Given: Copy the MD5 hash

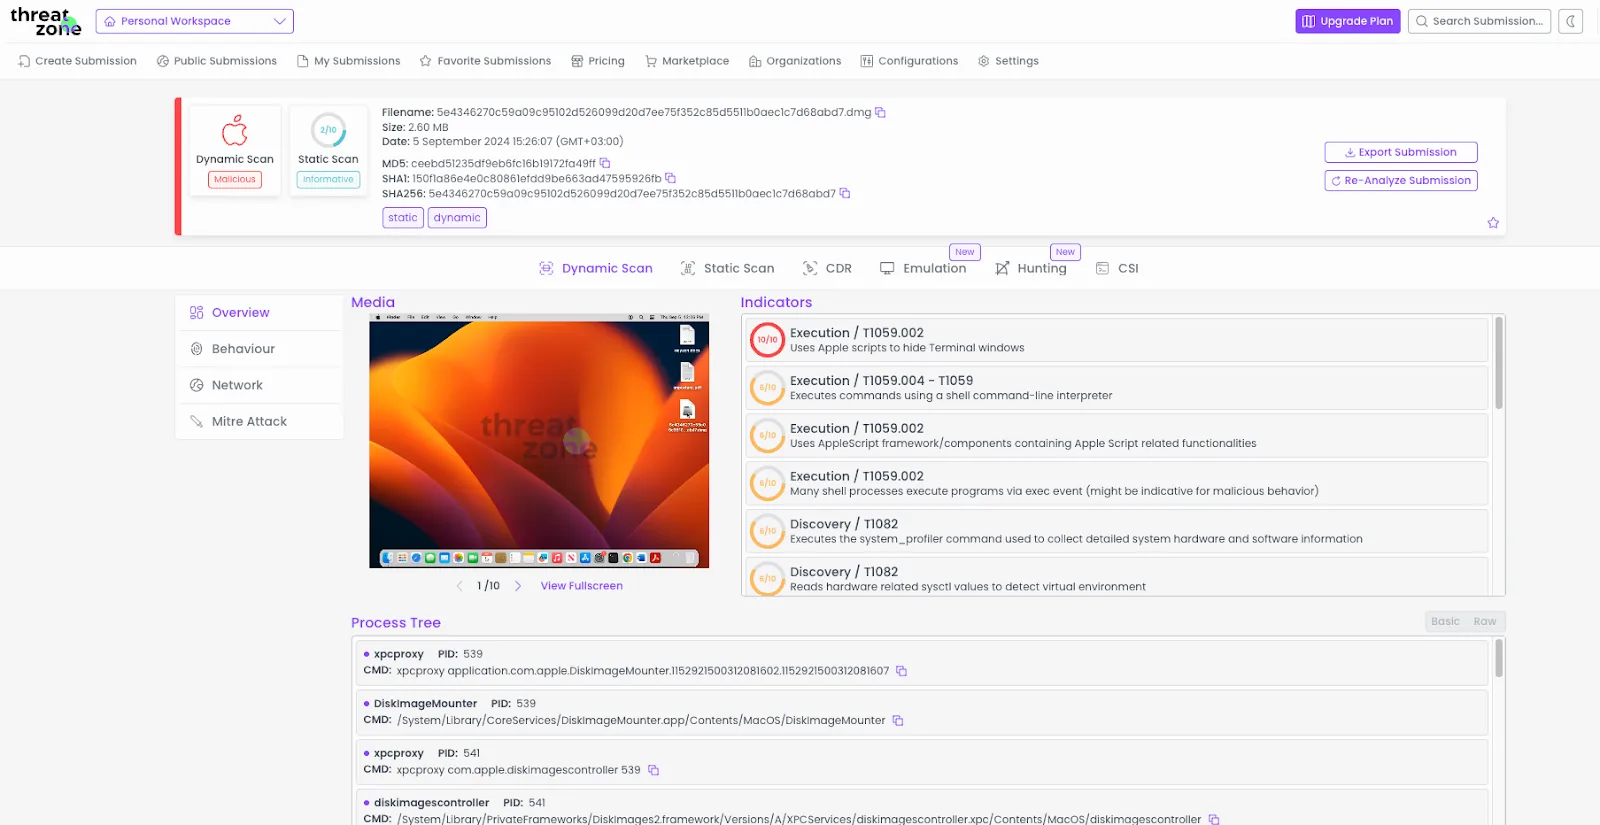Looking at the screenshot, I should pyautogui.click(x=605, y=163).
